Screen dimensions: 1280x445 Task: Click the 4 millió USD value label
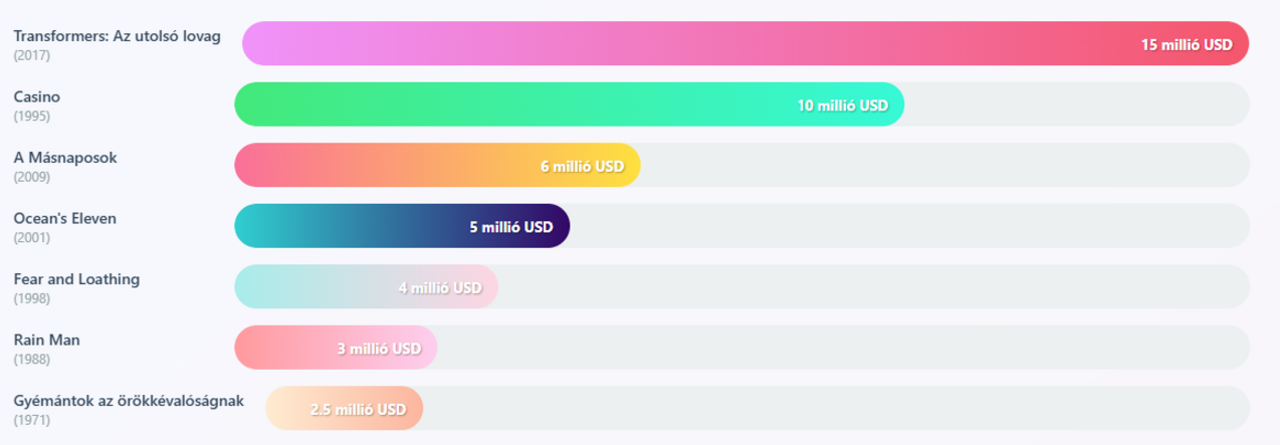point(440,288)
